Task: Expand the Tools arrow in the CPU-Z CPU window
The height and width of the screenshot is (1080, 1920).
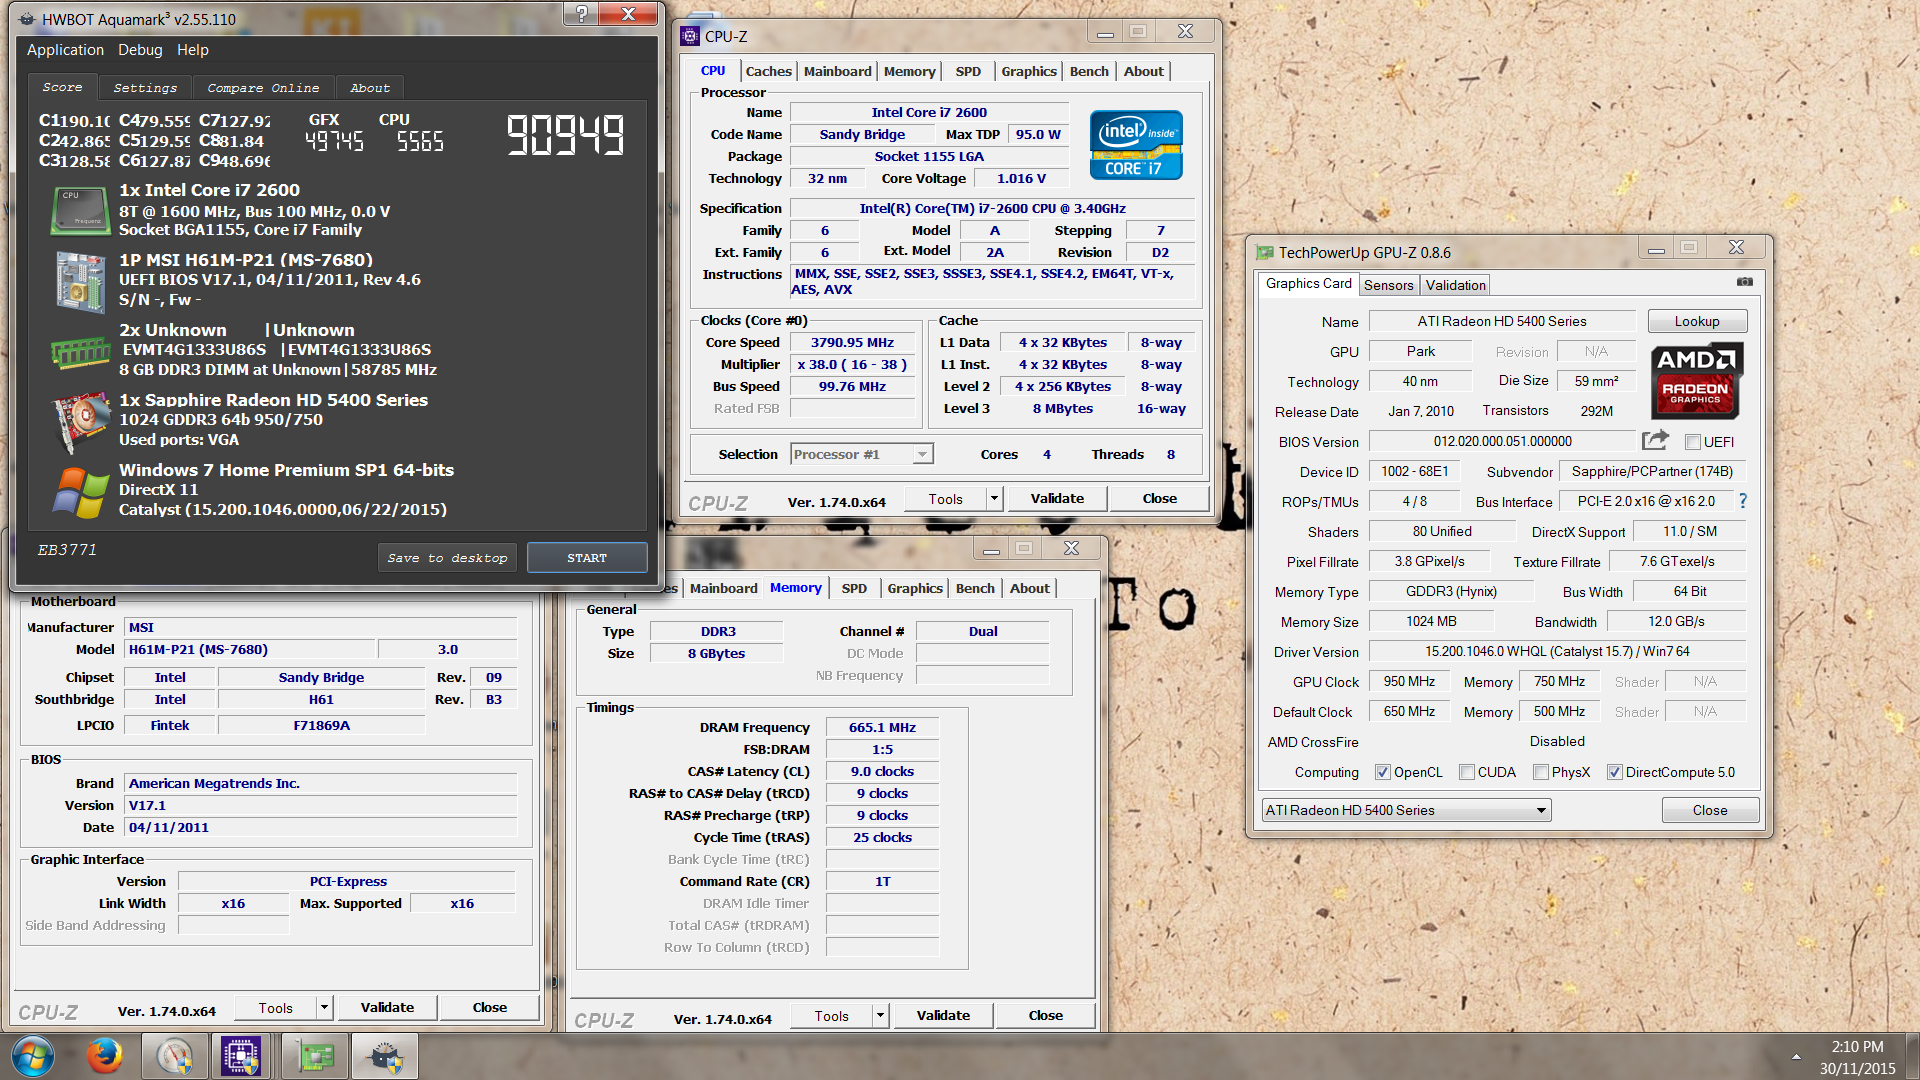Action: tap(994, 498)
